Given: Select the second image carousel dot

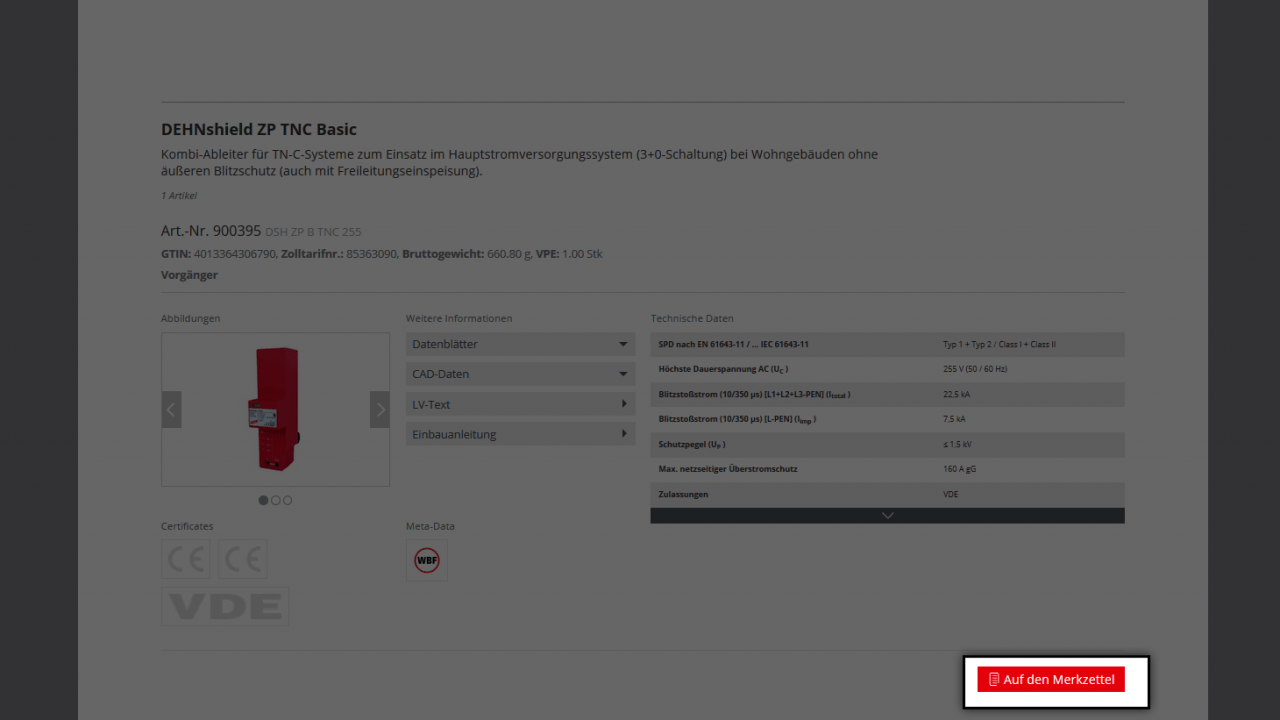Looking at the screenshot, I should tap(276, 500).
